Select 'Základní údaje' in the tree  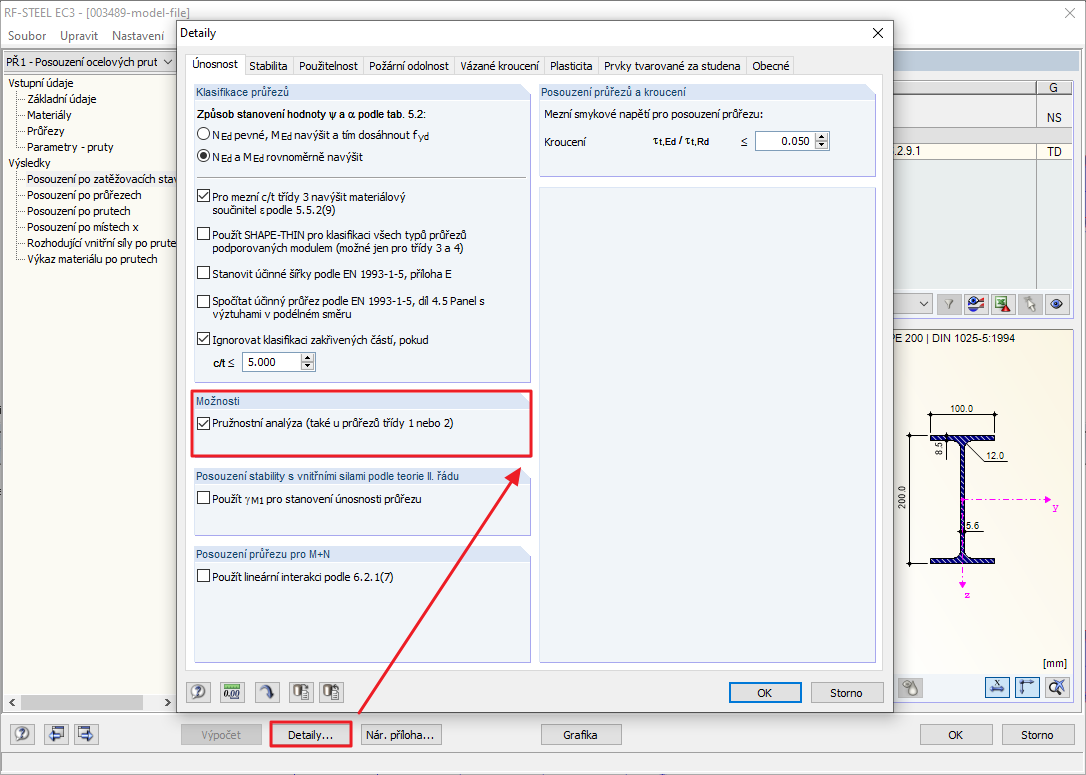[62, 99]
